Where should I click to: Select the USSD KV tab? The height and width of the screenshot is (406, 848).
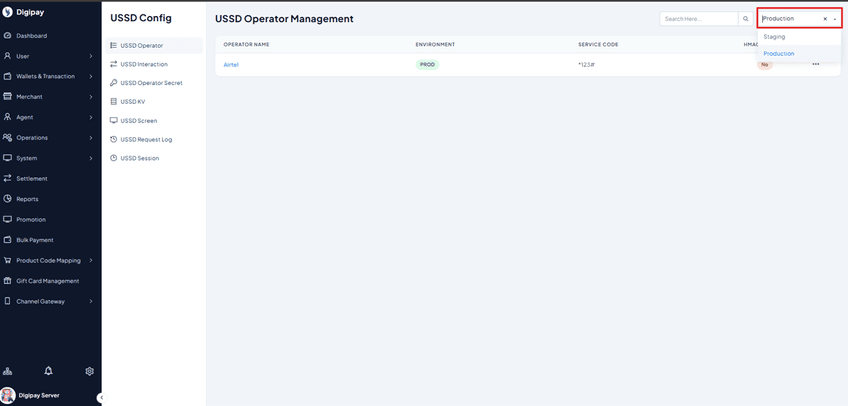pyautogui.click(x=154, y=102)
